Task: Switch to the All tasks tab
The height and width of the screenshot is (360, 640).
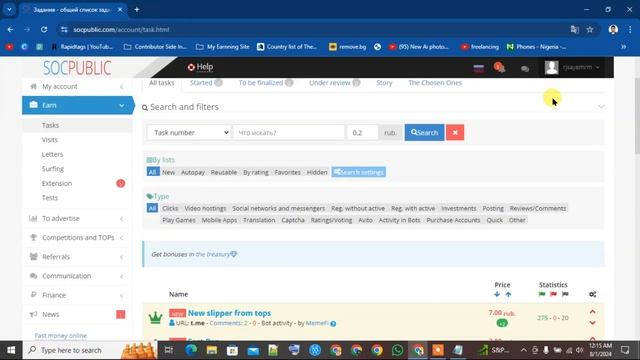Action: coord(162,83)
